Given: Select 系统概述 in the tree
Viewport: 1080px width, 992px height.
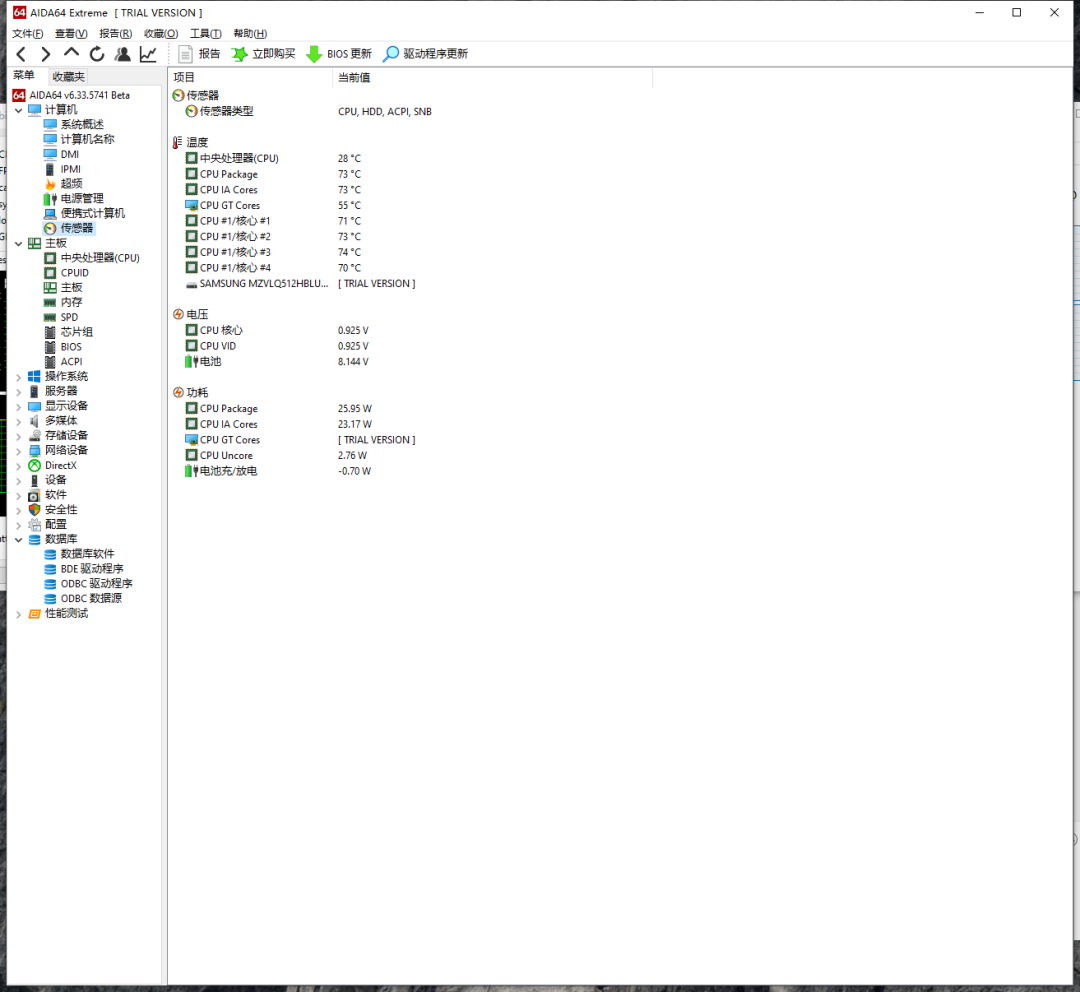Looking at the screenshot, I should coord(82,125).
